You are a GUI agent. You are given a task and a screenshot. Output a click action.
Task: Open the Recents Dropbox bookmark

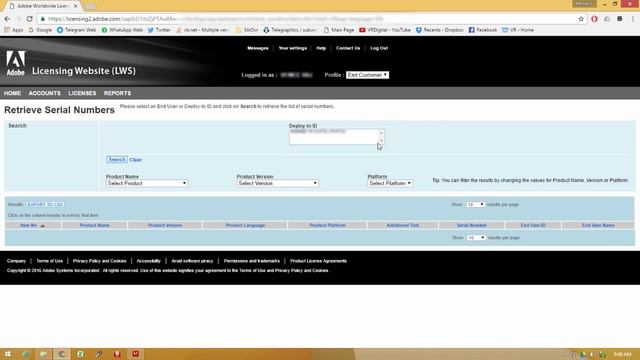[x=440, y=30]
